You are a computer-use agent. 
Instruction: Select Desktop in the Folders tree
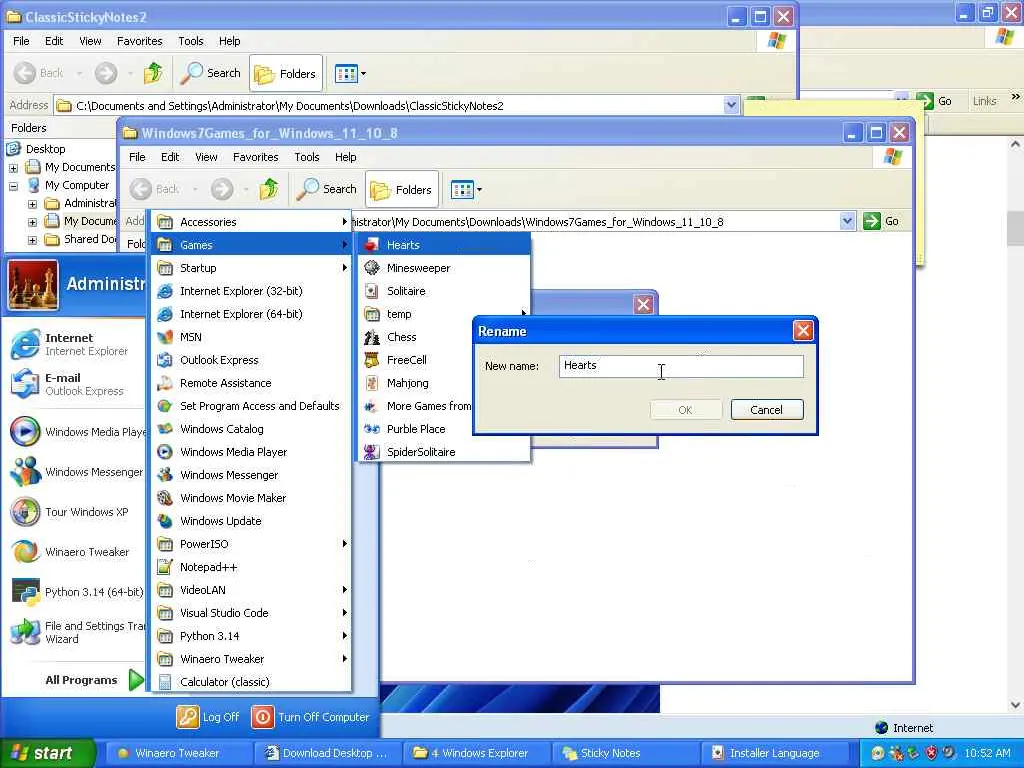[x=45, y=149]
